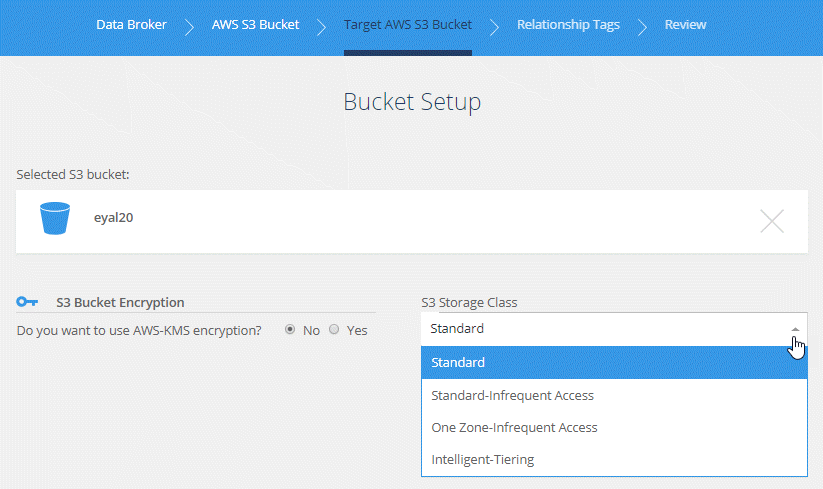Click the eyal20 bucket name

[x=113, y=217]
